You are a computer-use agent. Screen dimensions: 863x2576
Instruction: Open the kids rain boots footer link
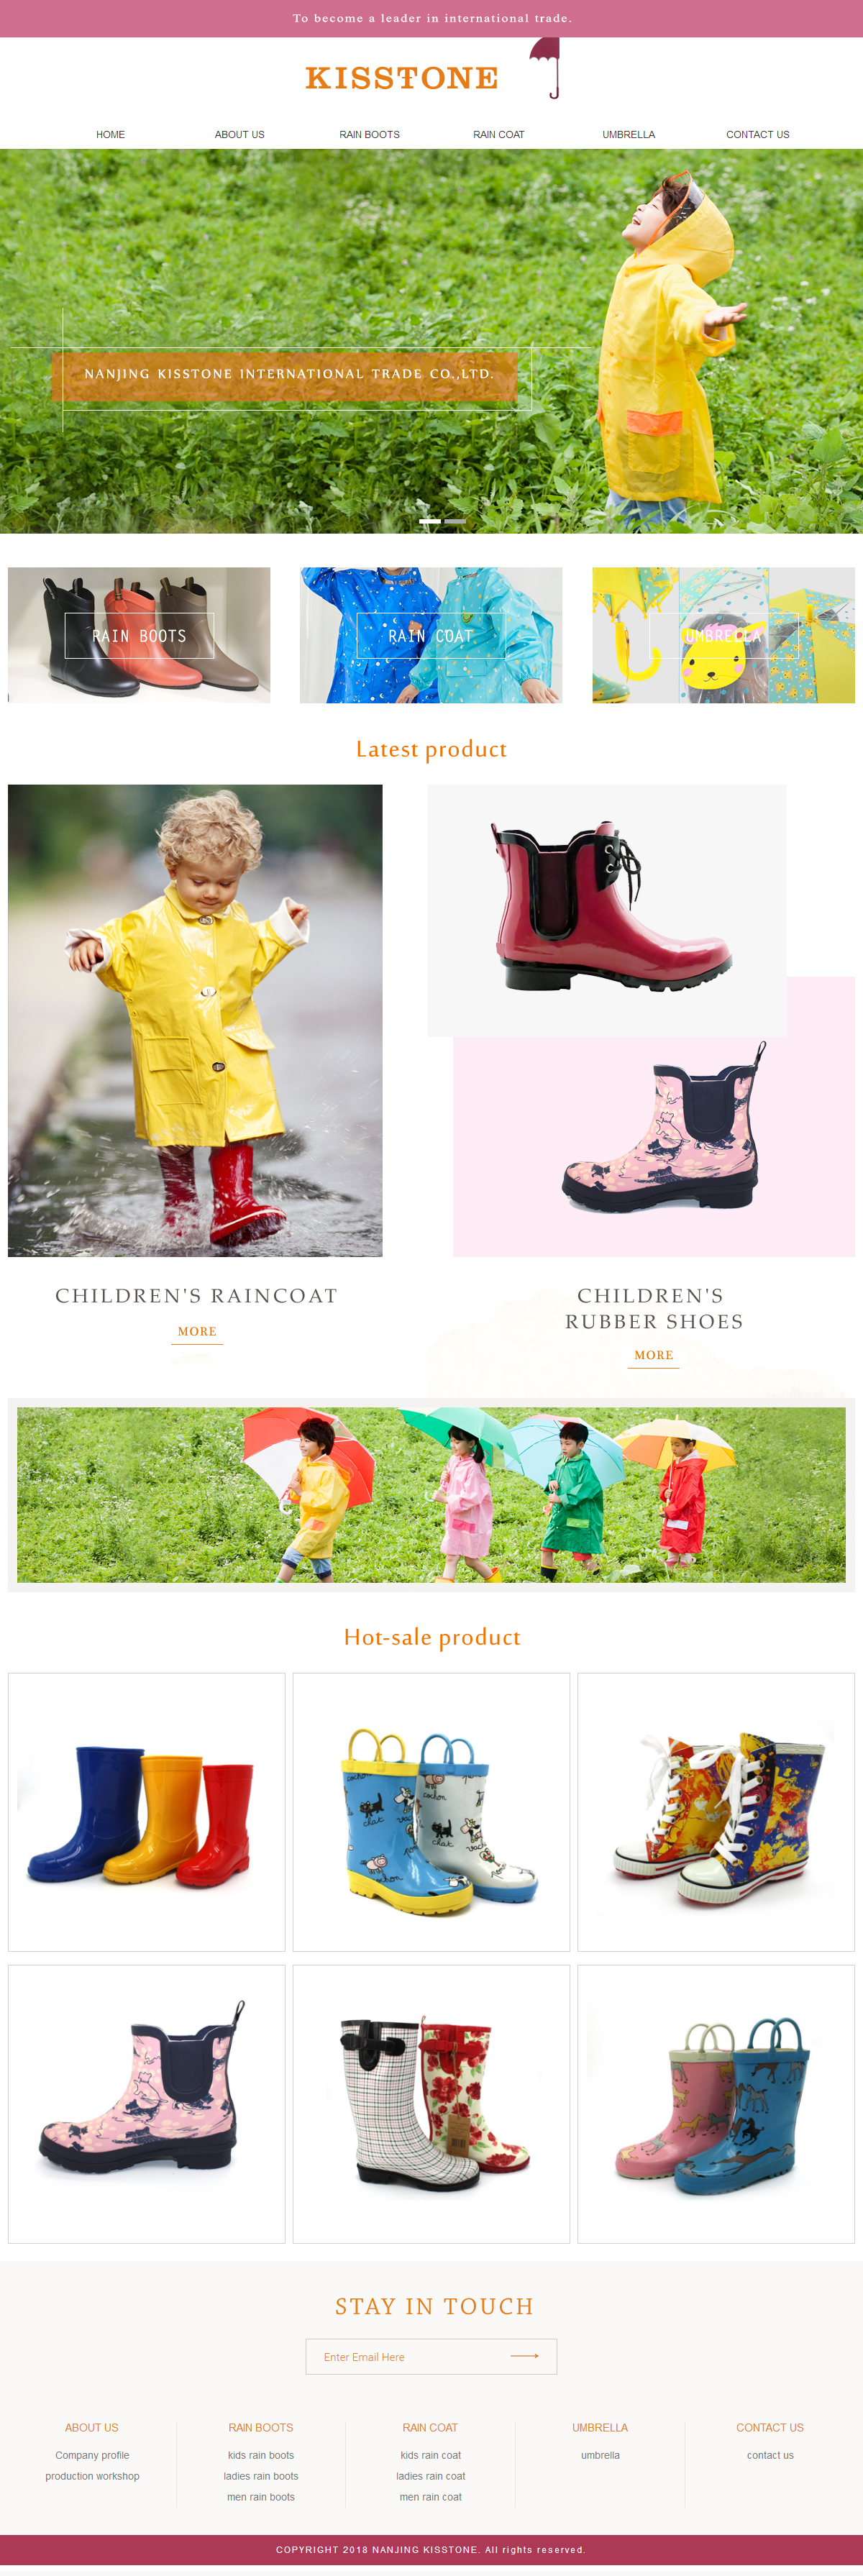coord(261,2454)
